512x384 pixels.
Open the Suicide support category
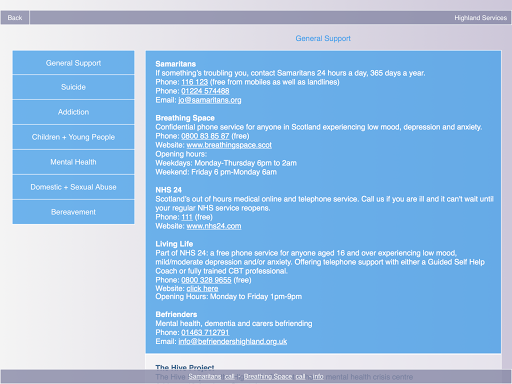point(73,87)
